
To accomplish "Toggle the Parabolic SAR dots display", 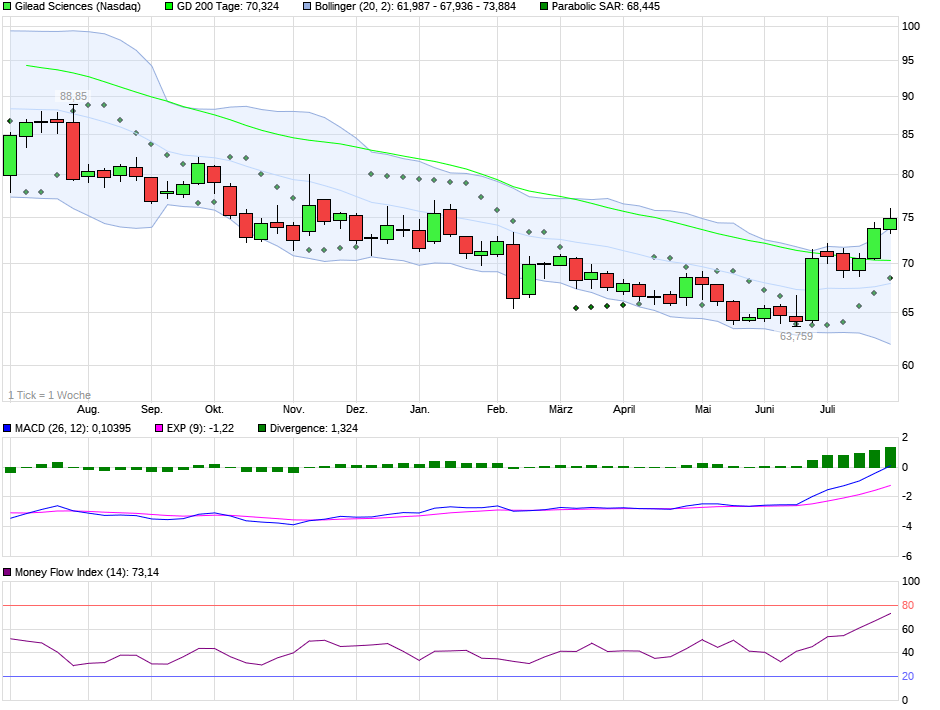I will pyautogui.click(x=542, y=8).
